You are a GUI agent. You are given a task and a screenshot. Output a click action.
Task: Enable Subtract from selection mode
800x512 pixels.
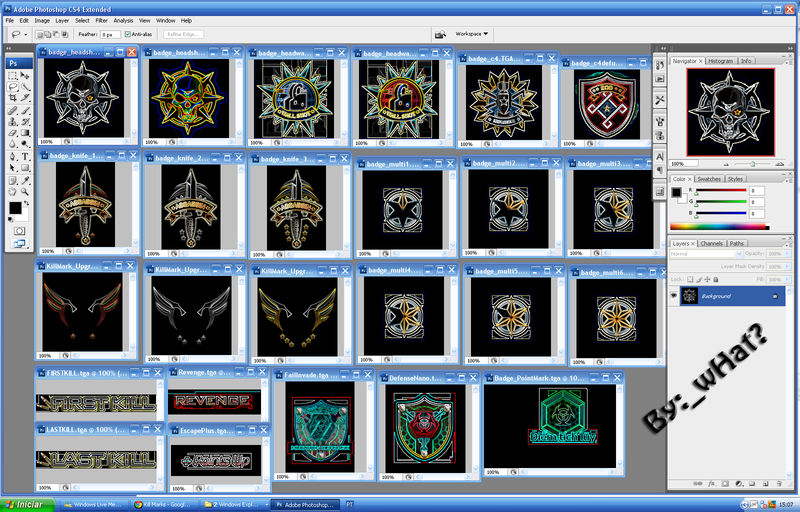coord(56,35)
